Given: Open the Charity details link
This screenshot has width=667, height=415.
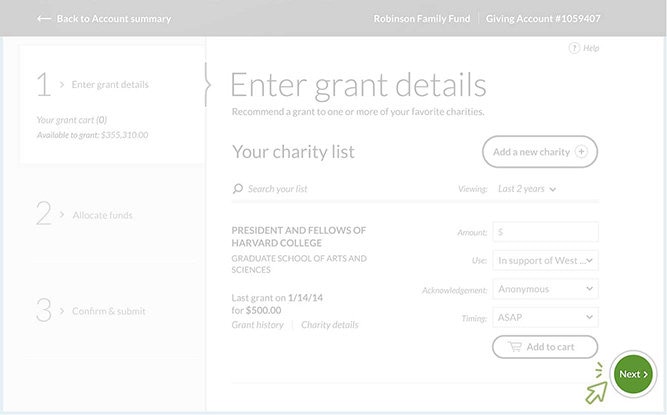Looking at the screenshot, I should coord(330,325).
